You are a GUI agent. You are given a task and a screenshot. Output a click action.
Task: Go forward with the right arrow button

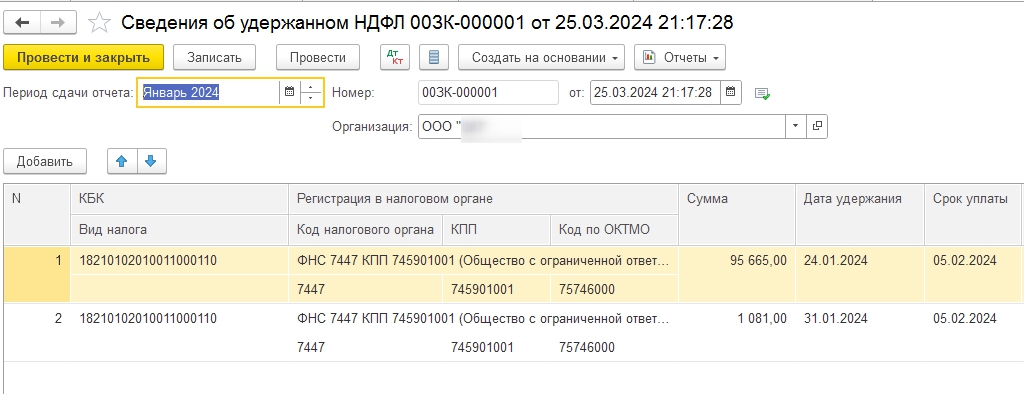[x=58, y=23]
